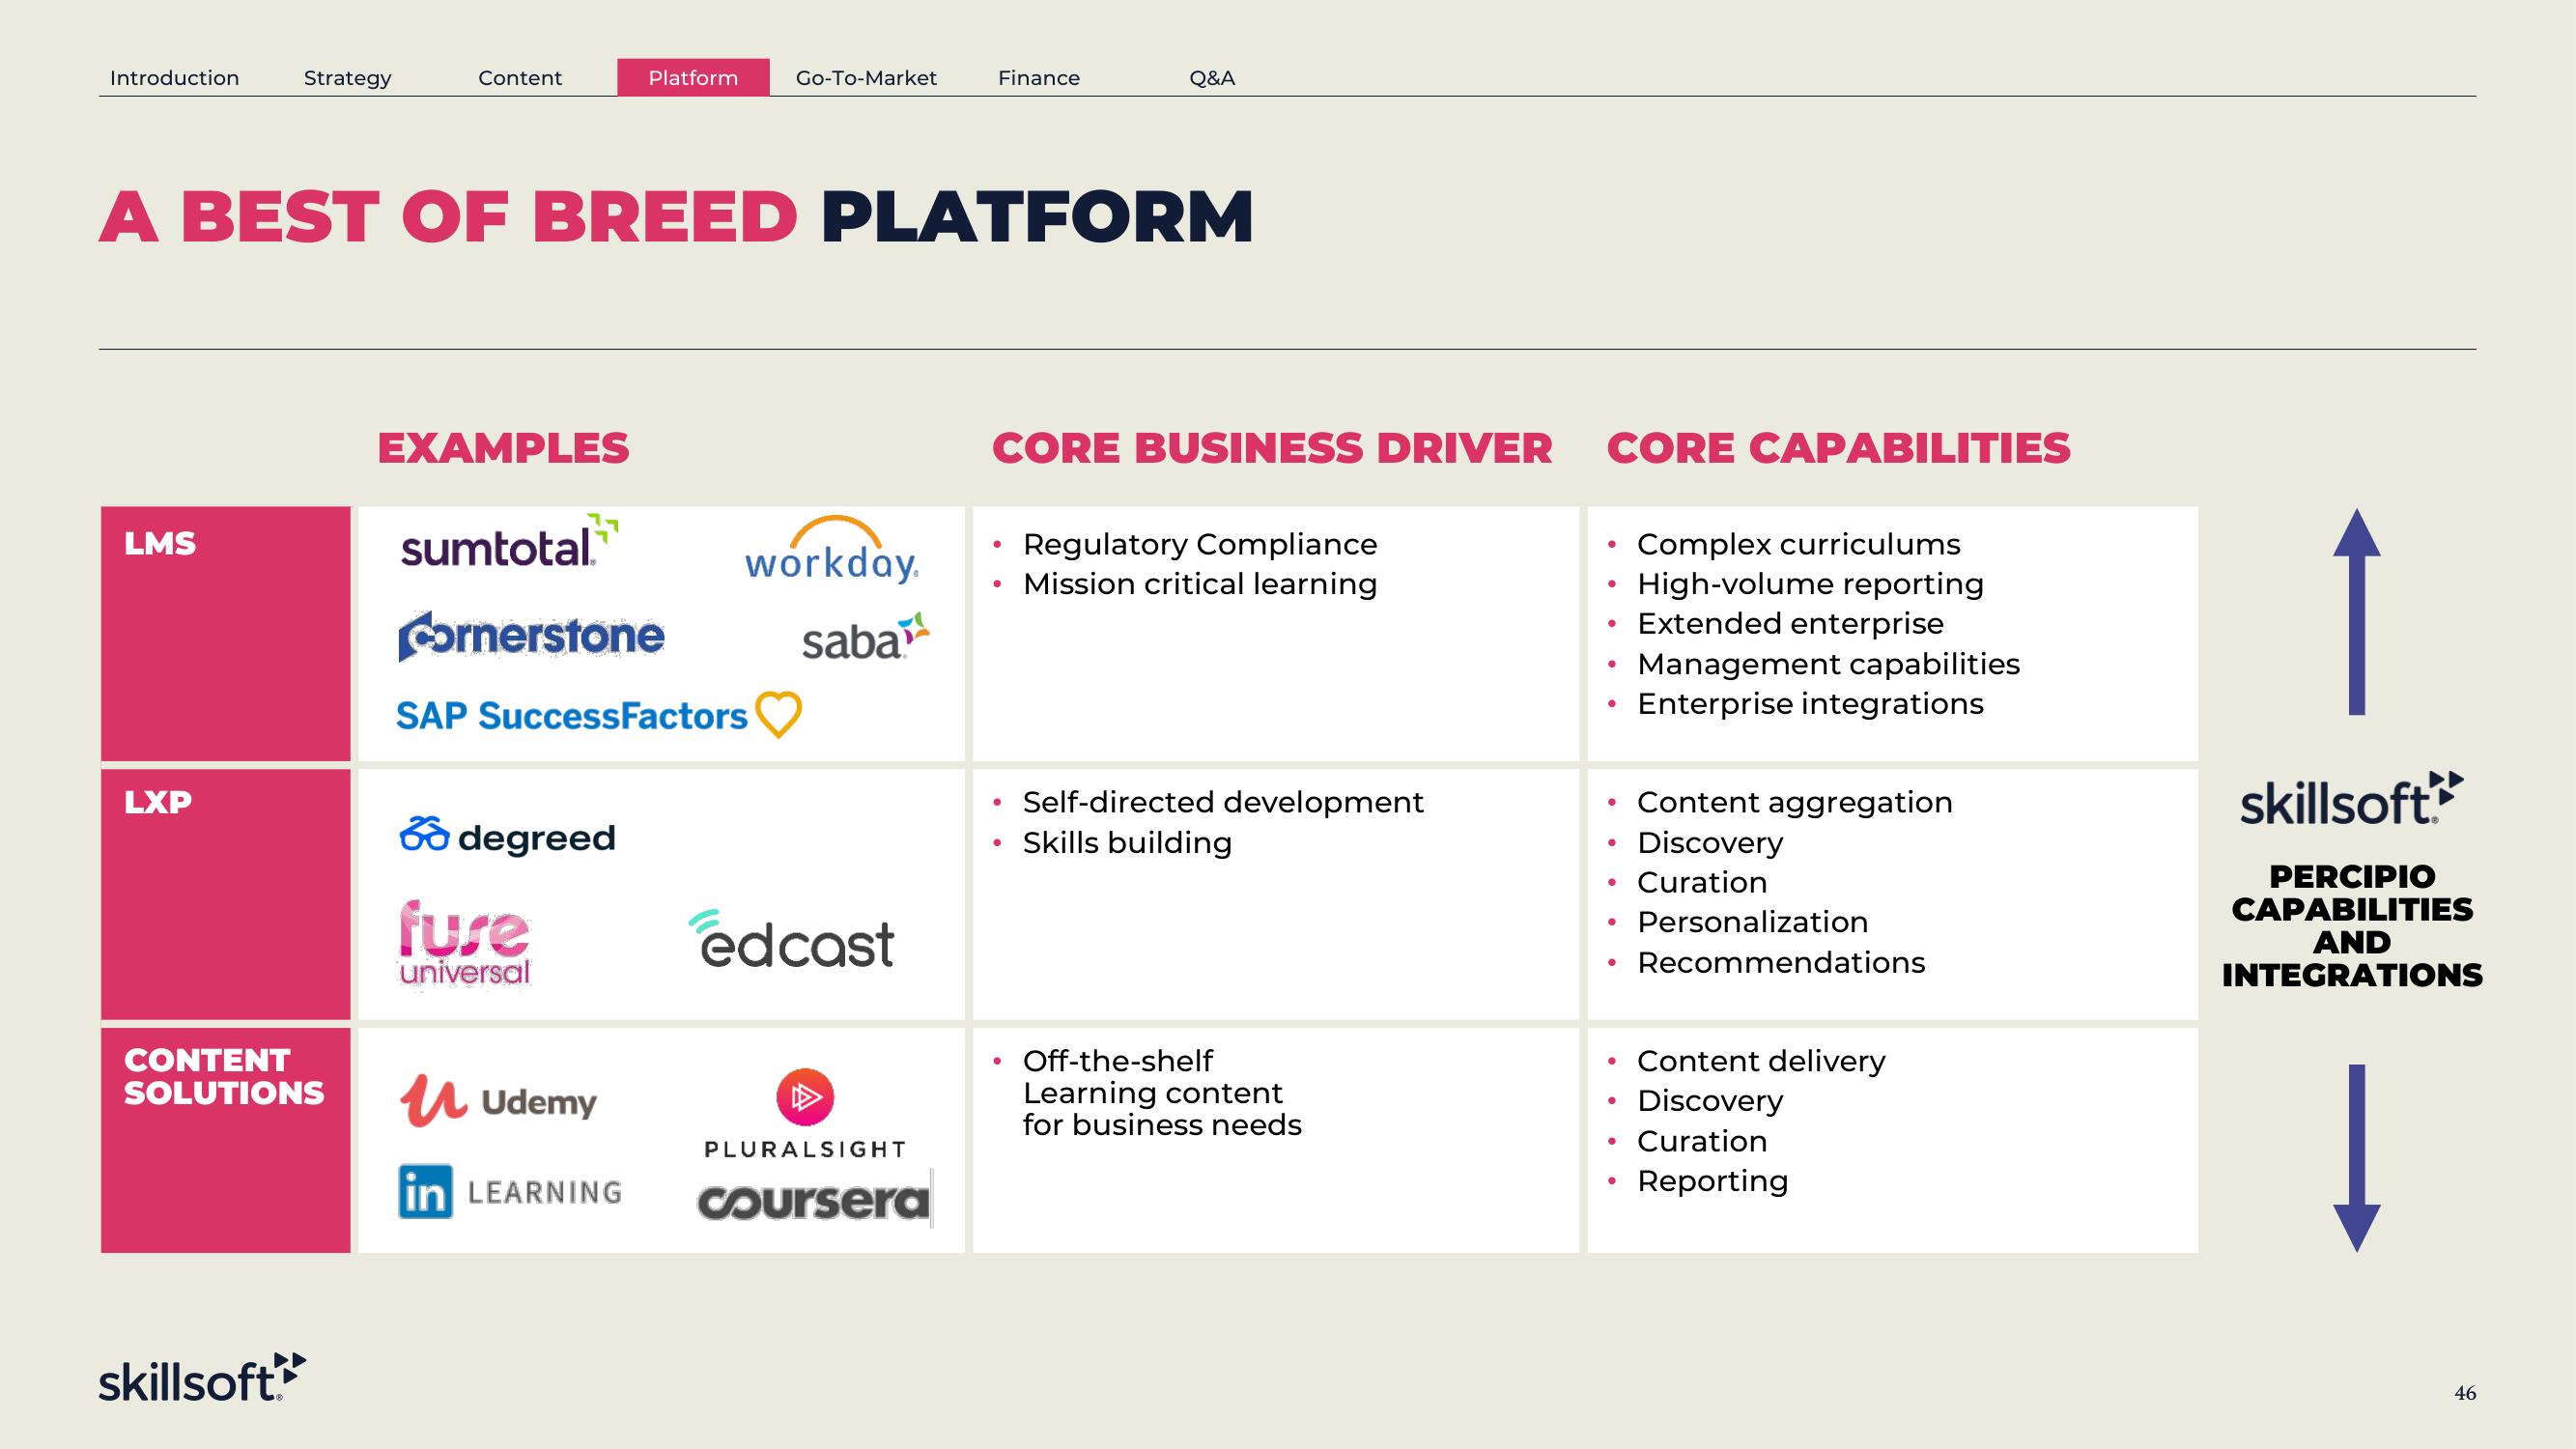
Task: Select the Management capabilities bullet
Action: coord(1828,664)
